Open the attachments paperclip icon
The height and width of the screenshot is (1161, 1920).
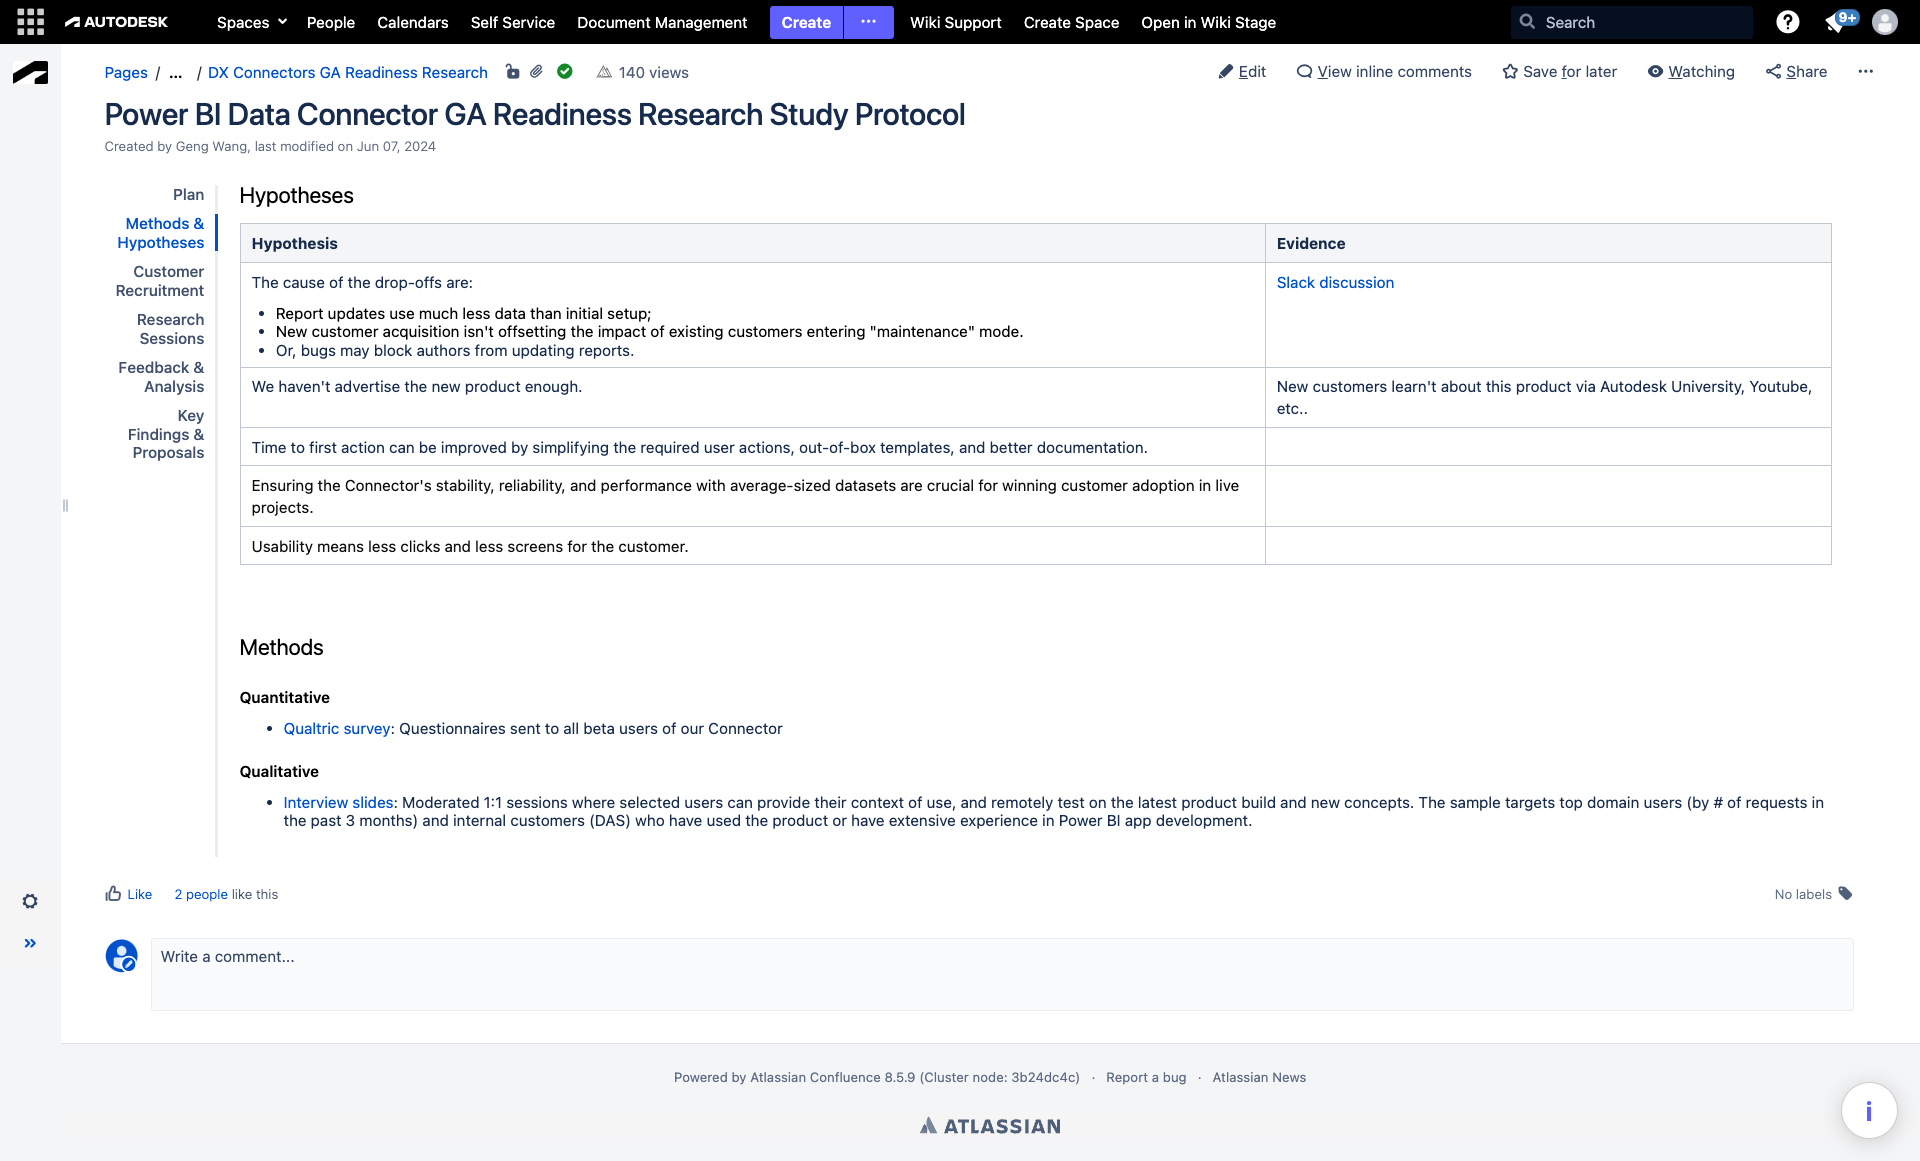coord(537,71)
